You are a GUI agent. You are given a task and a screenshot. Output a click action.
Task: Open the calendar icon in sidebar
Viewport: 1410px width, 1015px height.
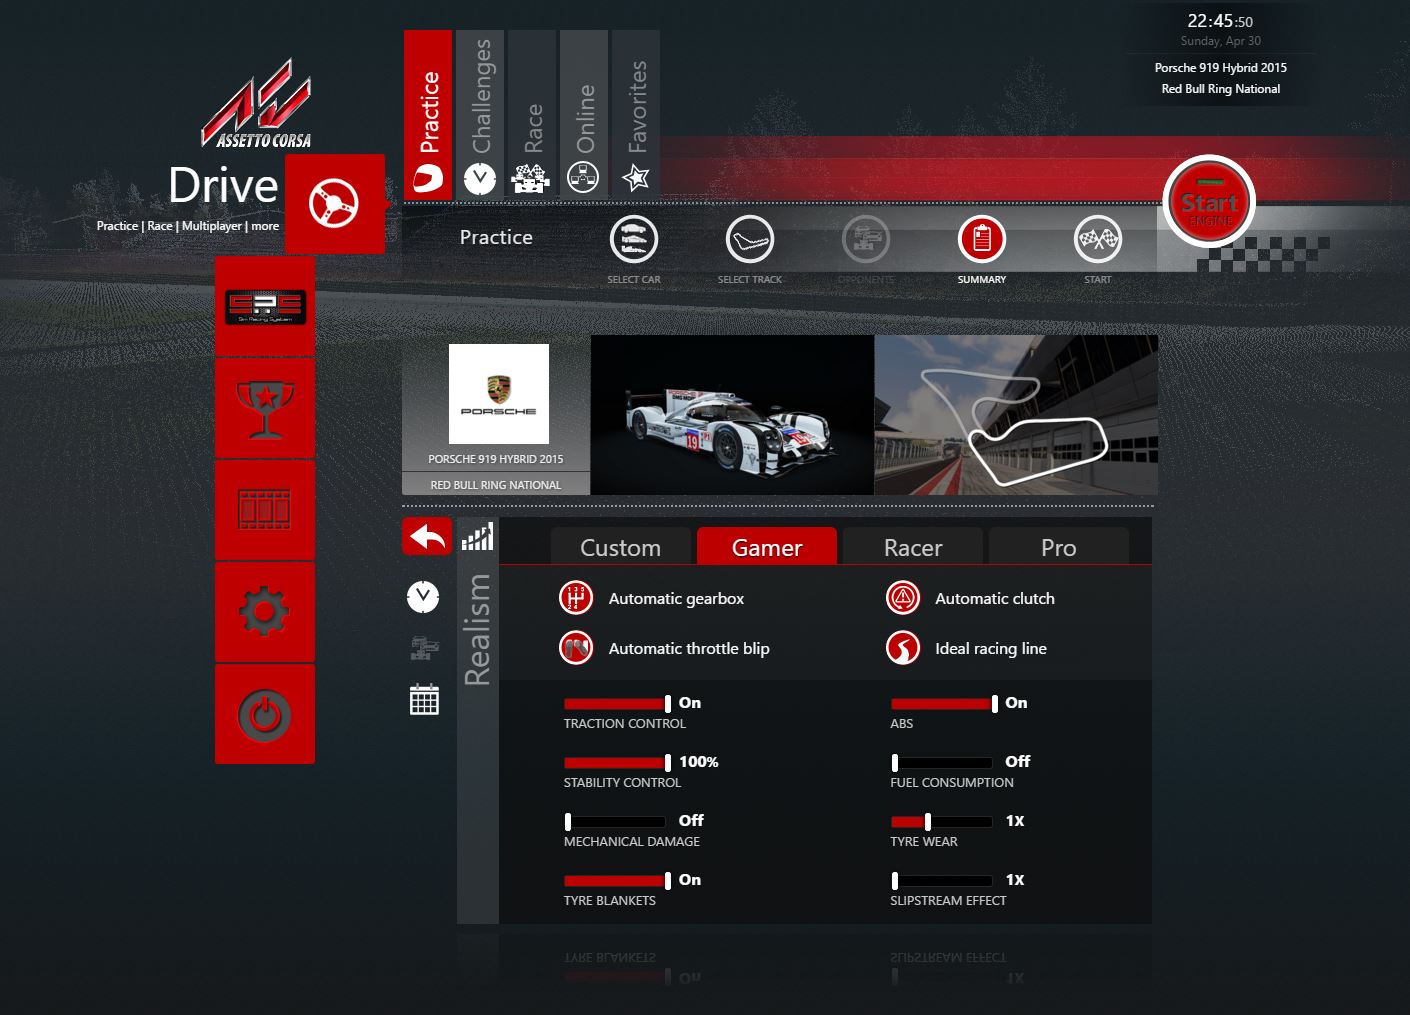tap(424, 700)
